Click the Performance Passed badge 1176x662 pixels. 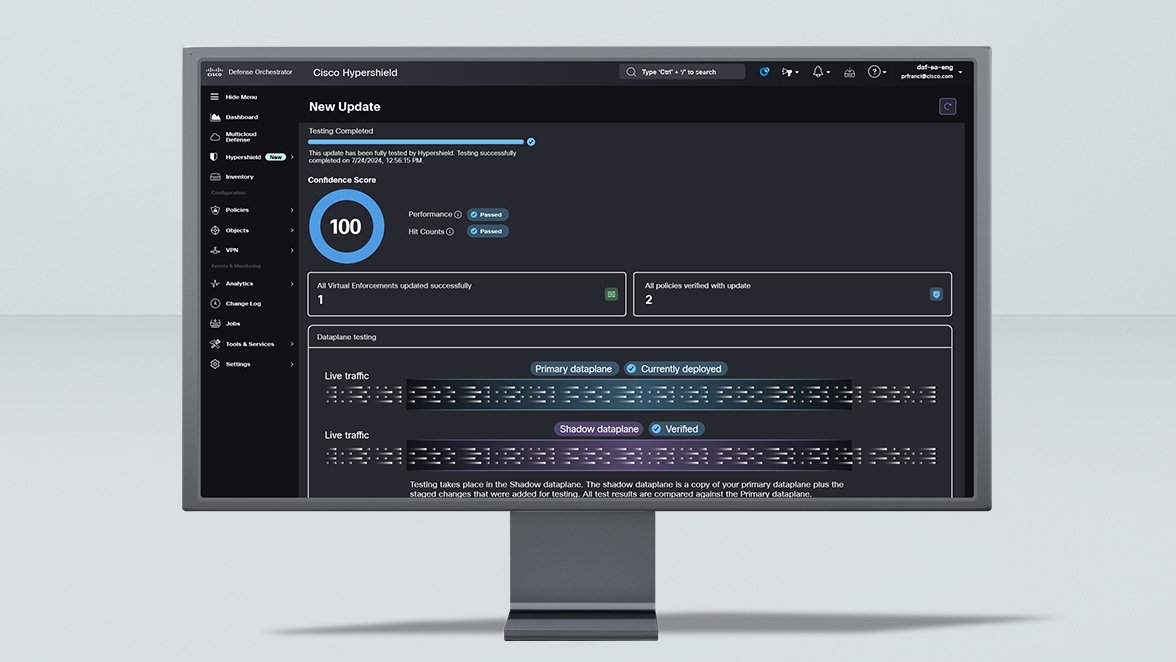pyautogui.click(x=488, y=214)
